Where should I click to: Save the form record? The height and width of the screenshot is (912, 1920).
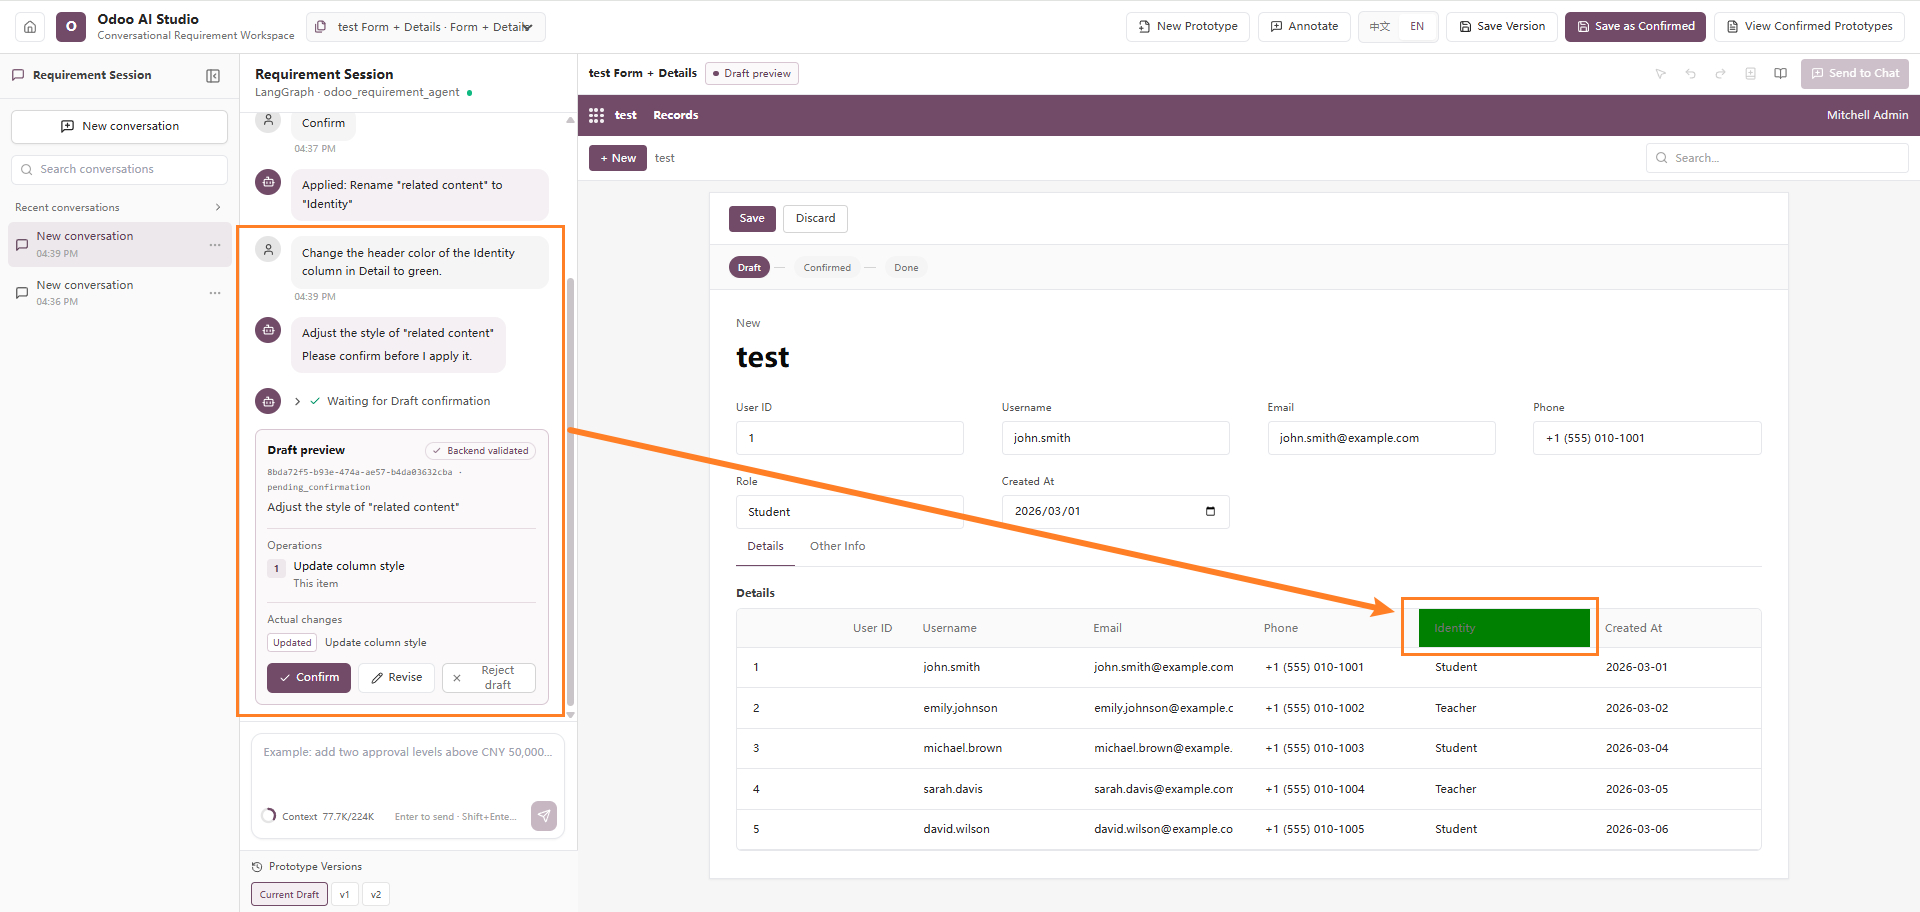752,219
